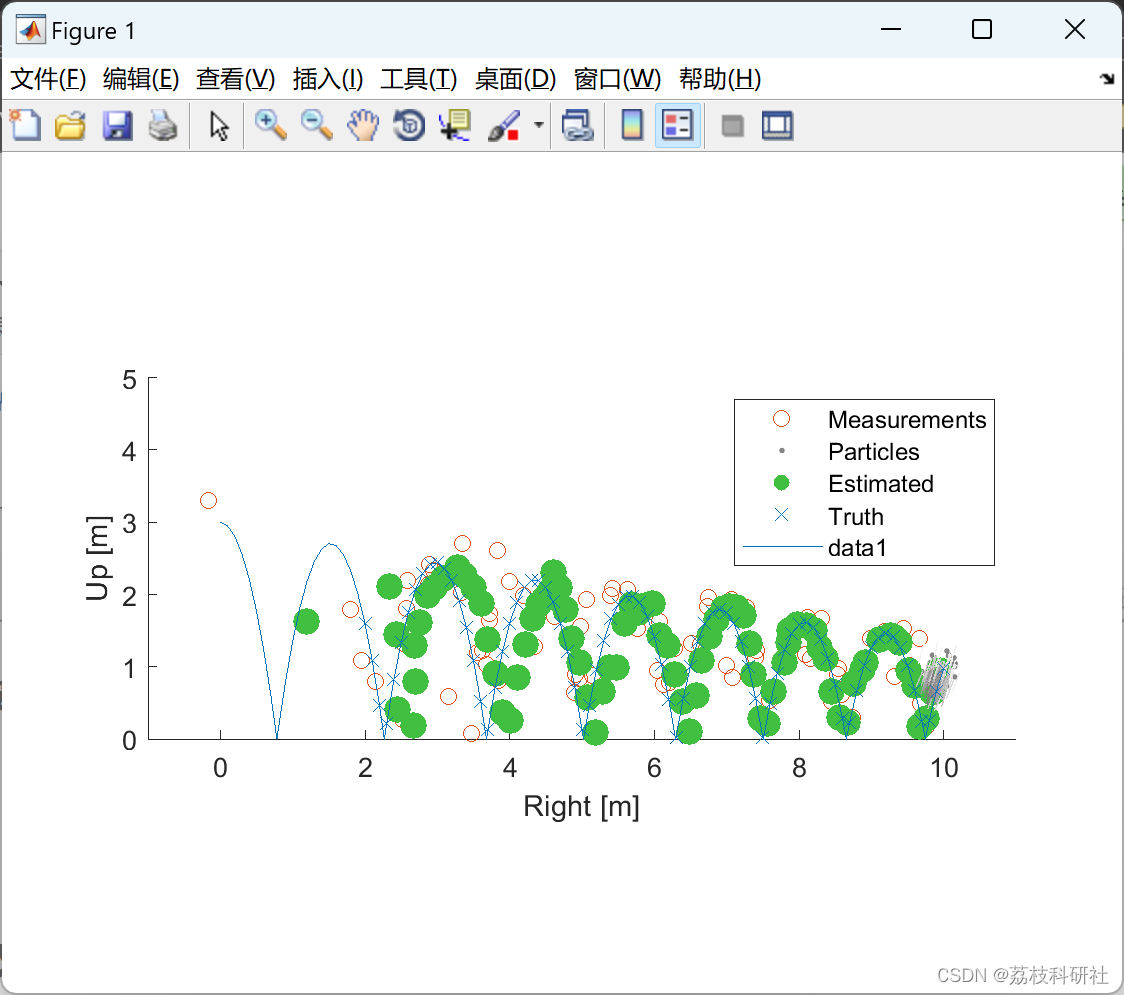Select the Rotate 3D tool
The height and width of the screenshot is (995, 1124).
408,125
